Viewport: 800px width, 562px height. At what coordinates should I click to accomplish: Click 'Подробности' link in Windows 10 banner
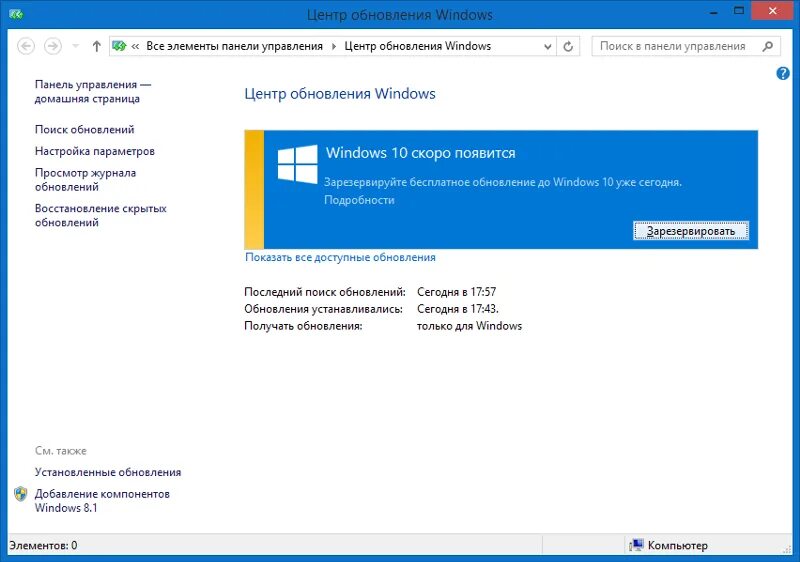pyautogui.click(x=359, y=200)
